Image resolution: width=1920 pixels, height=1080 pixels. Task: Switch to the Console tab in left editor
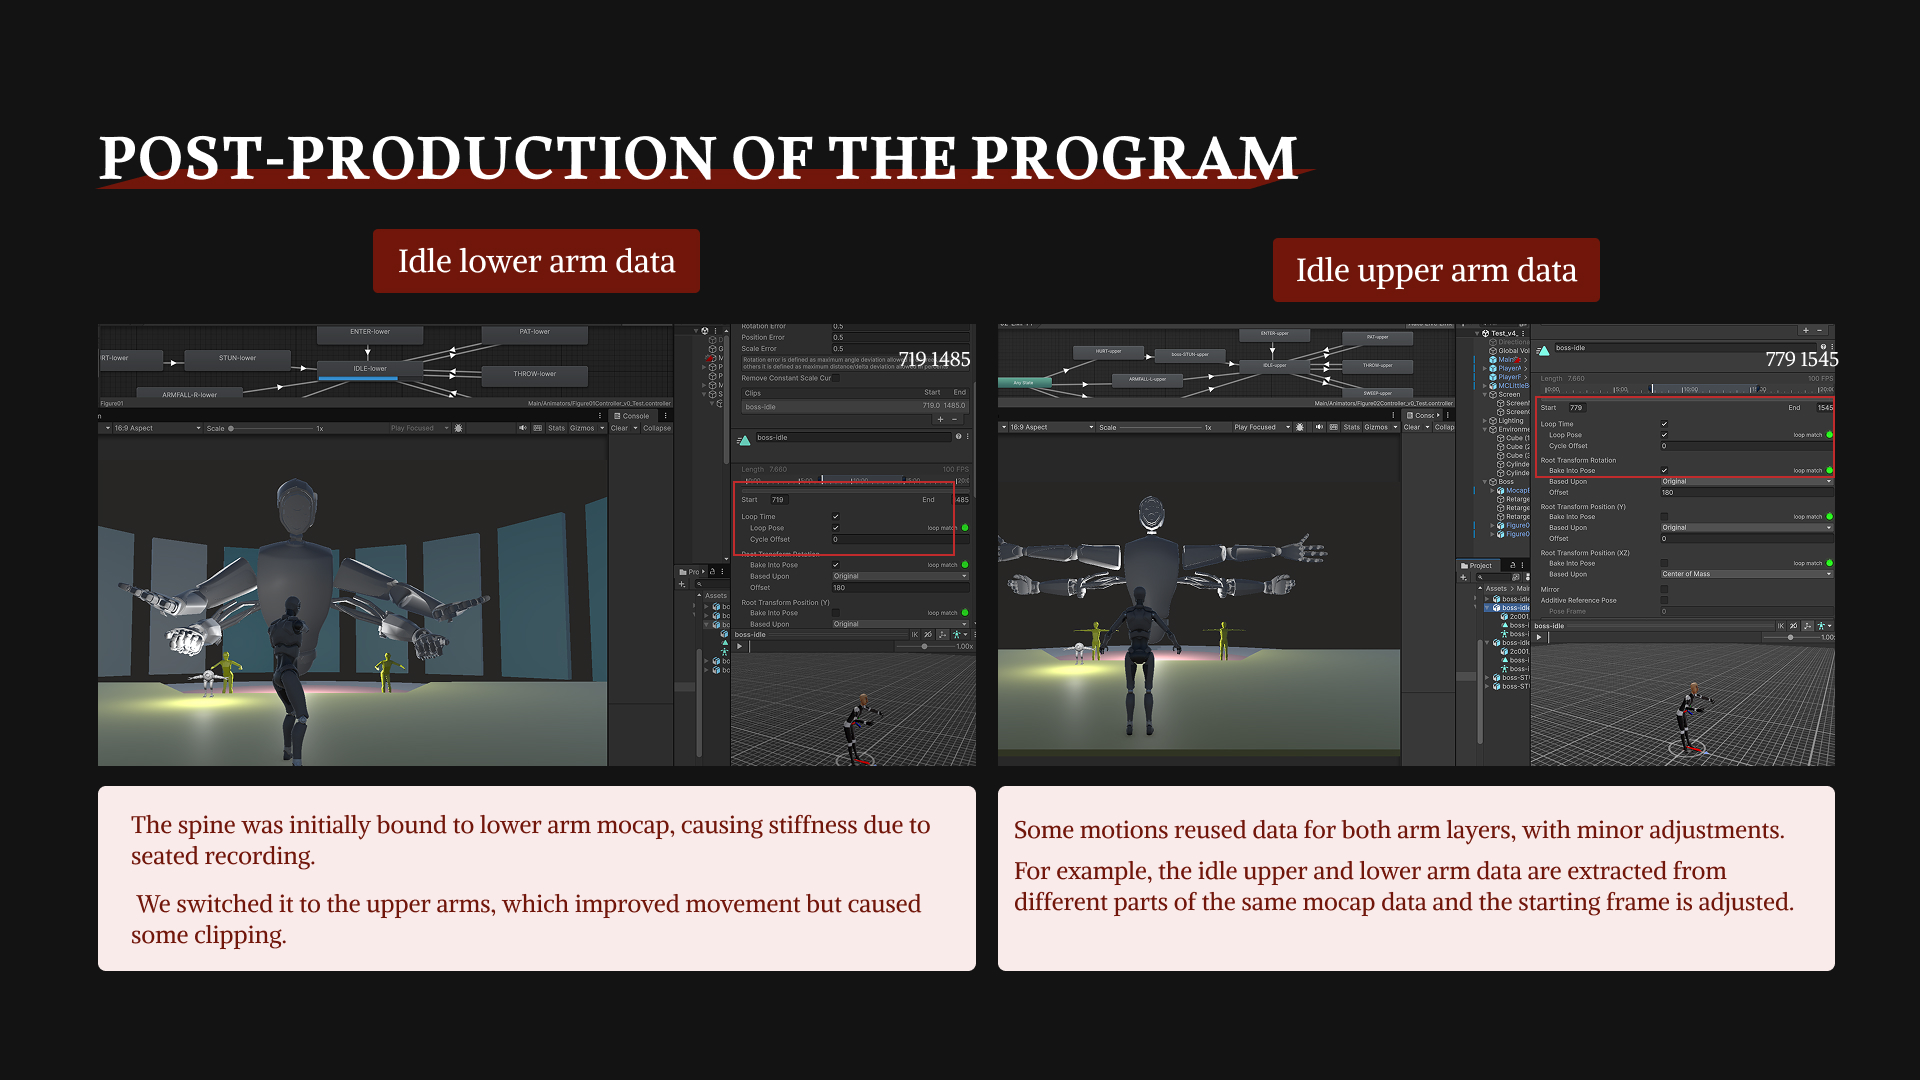tap(632, 416)
